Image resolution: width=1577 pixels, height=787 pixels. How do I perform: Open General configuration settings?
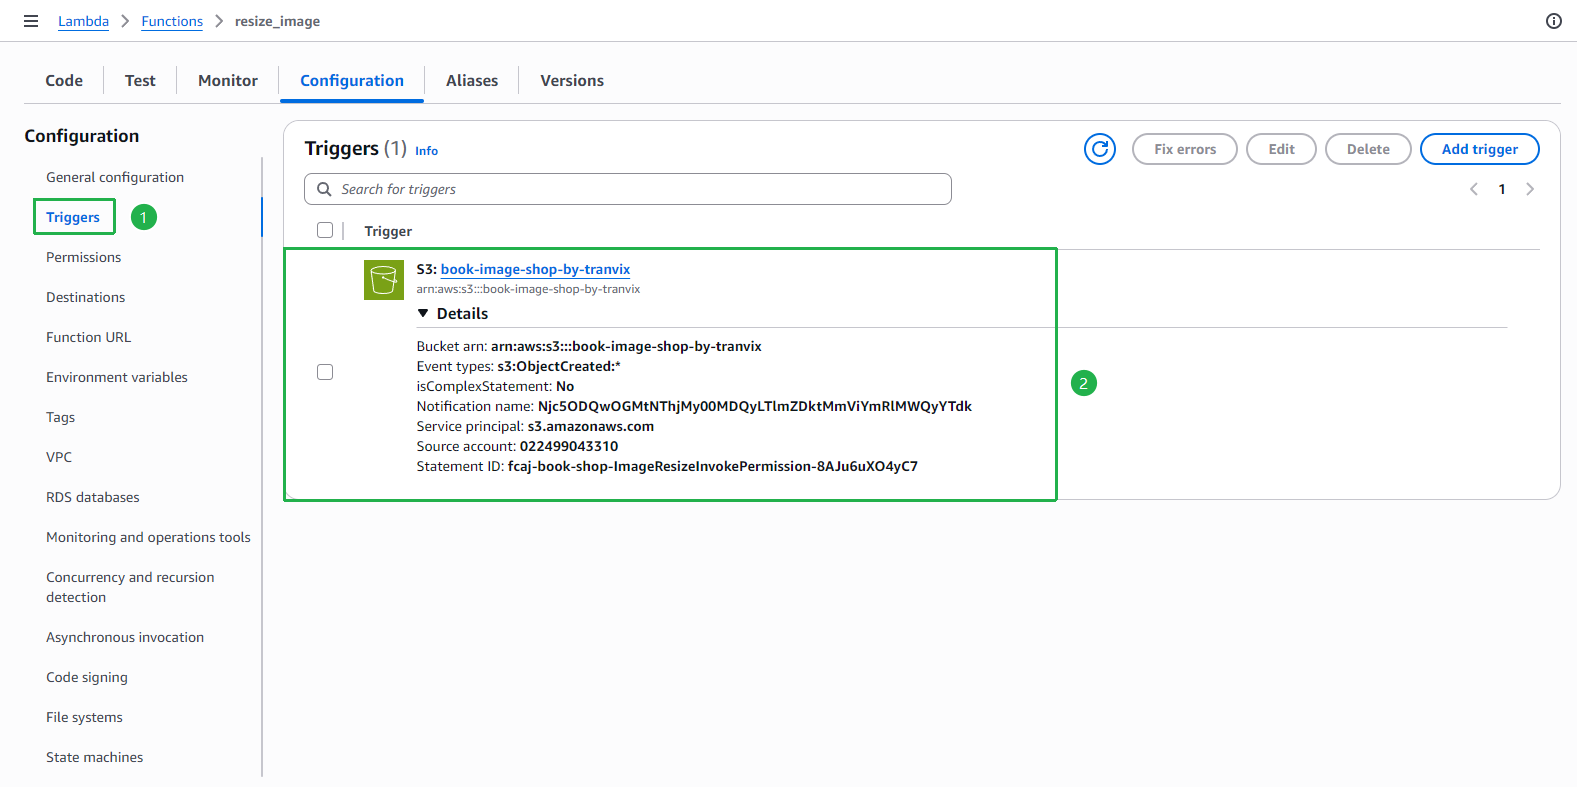tap(115, 177)
